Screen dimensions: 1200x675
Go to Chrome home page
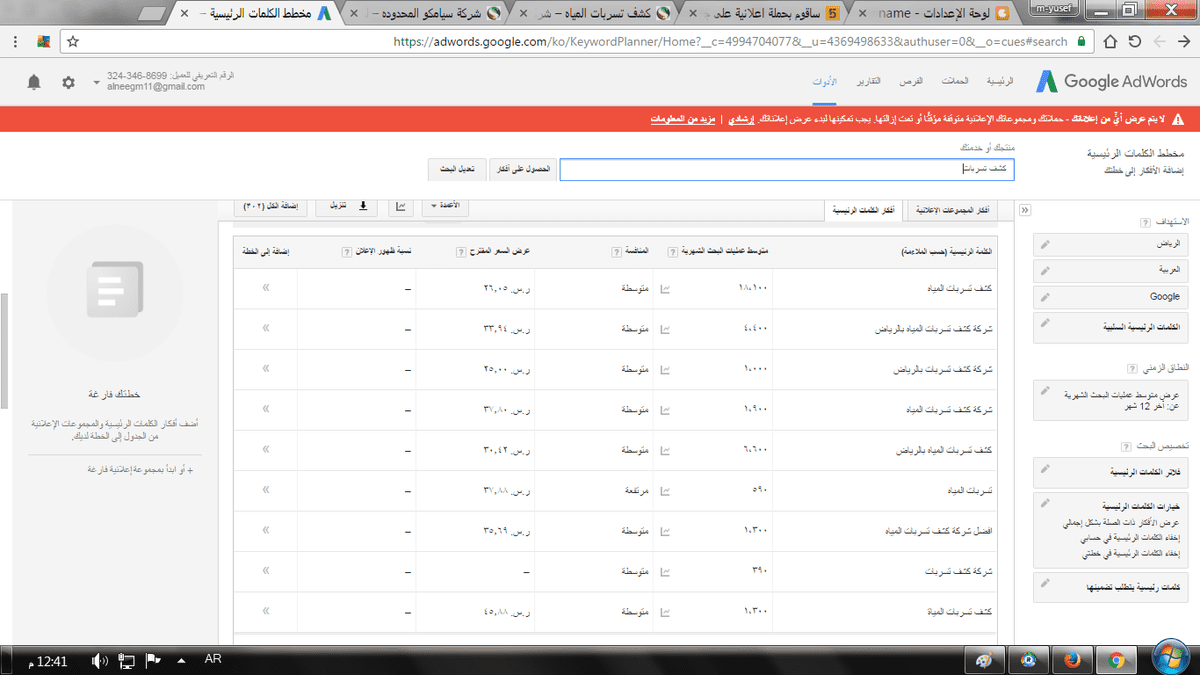click(1111, 42)
